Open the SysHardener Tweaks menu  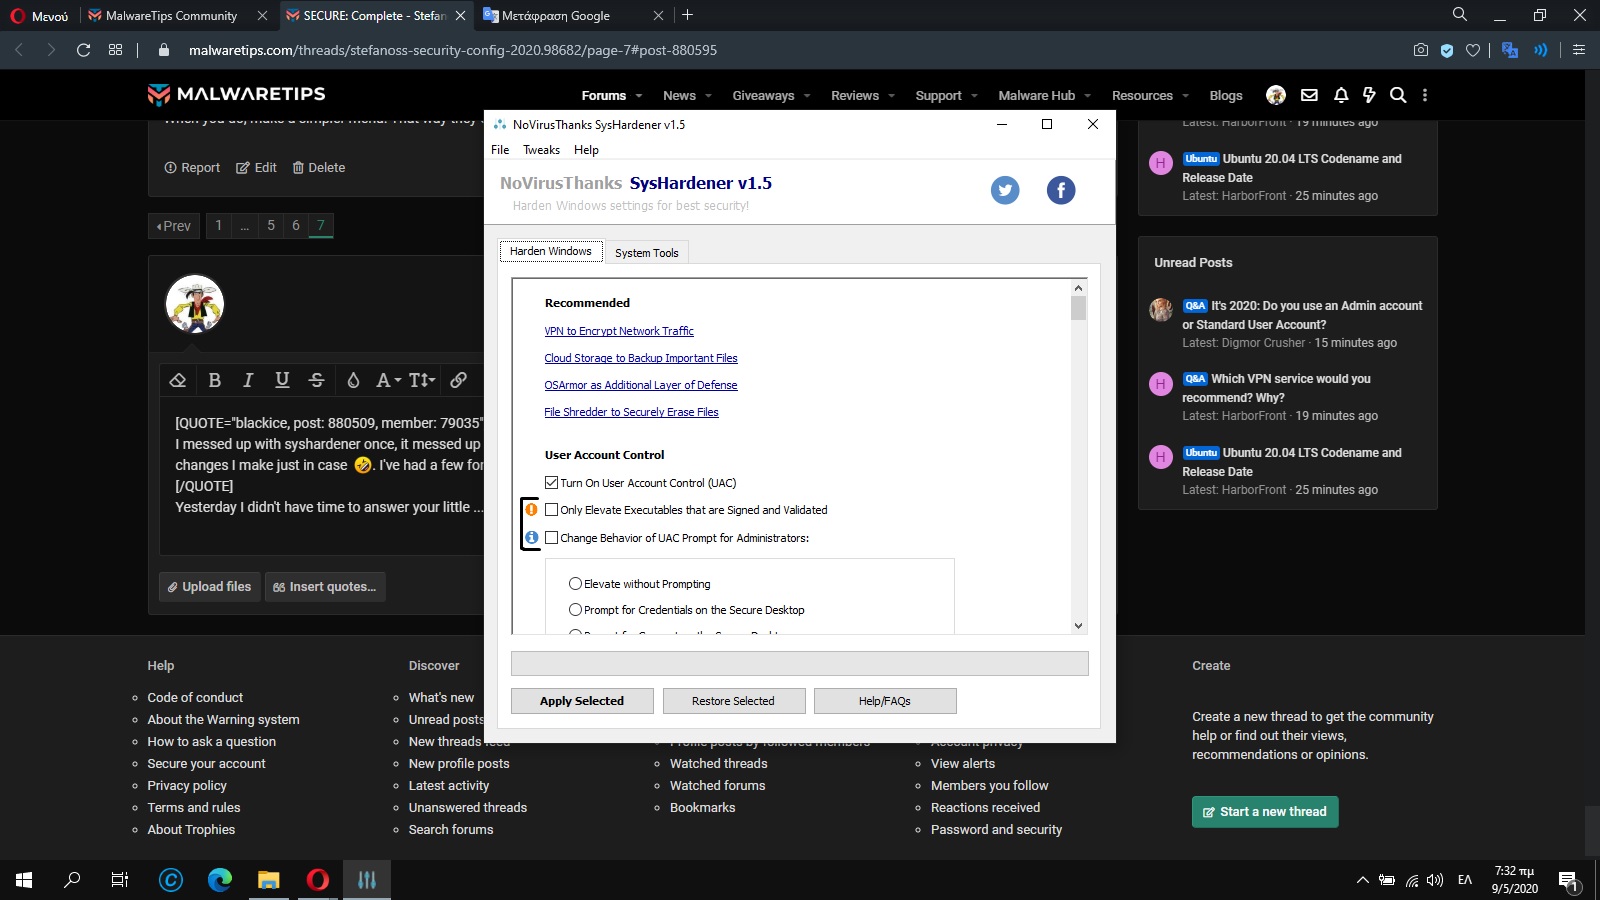tap(541, 150)
